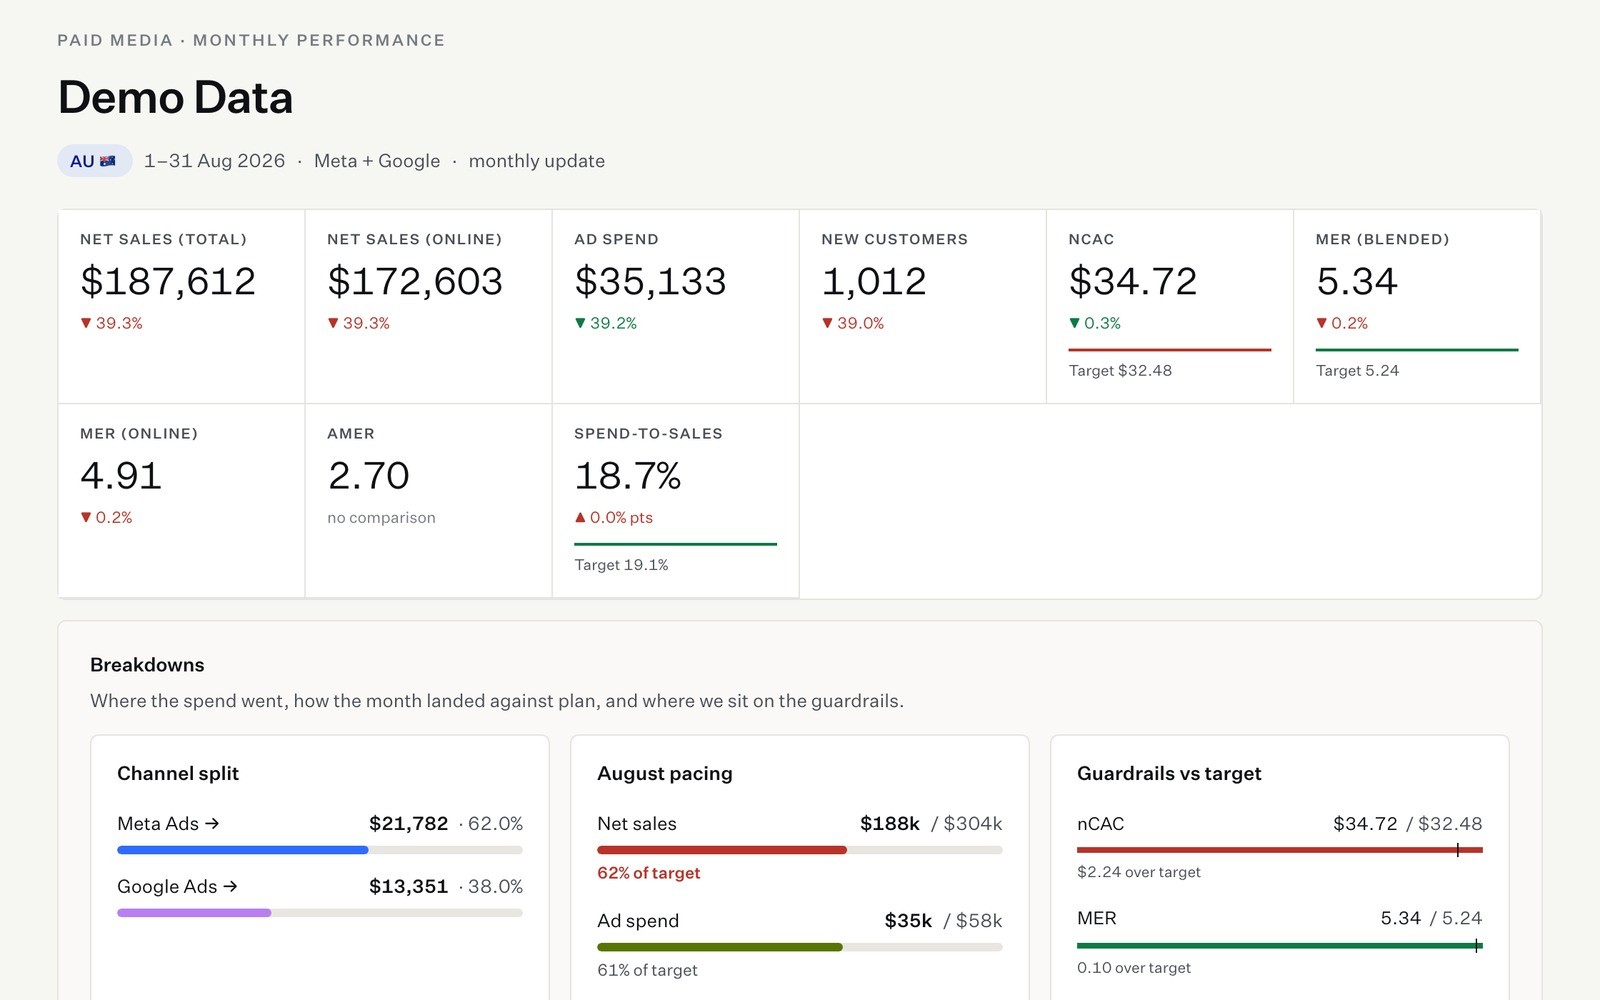
Task: Click the New Customers 1,012 value
Action: 874,281
